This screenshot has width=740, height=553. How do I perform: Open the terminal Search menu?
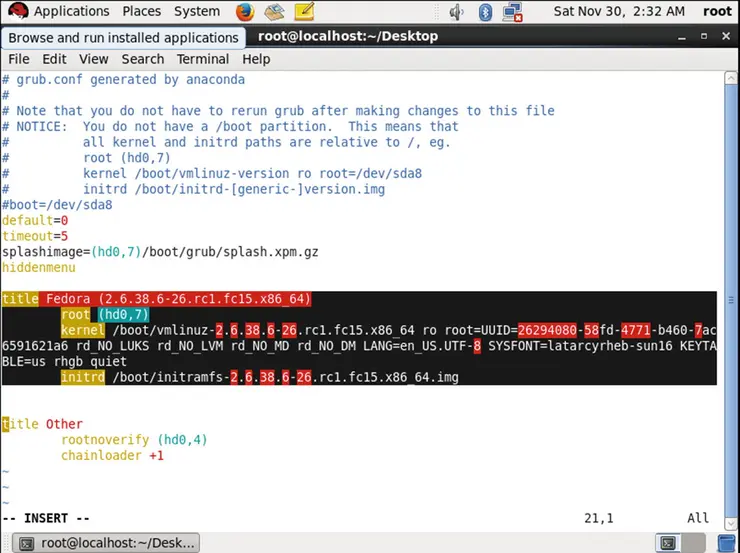click(x=142, y=59)
